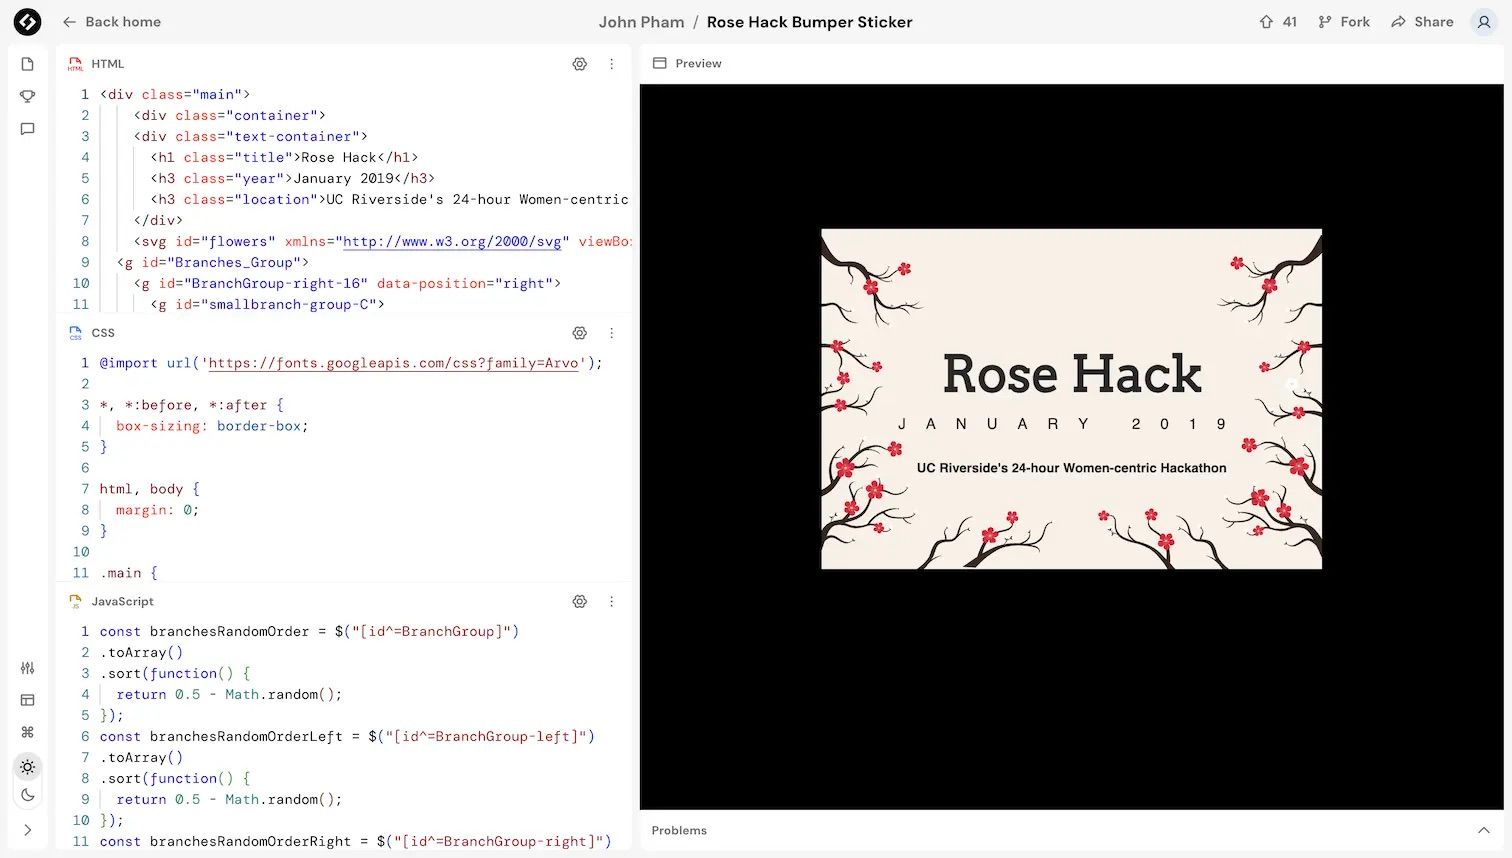Click the app logo in the top-left
Viewport: 1512px width, 858px height.
pyautogui.click(x=27, y=21)
